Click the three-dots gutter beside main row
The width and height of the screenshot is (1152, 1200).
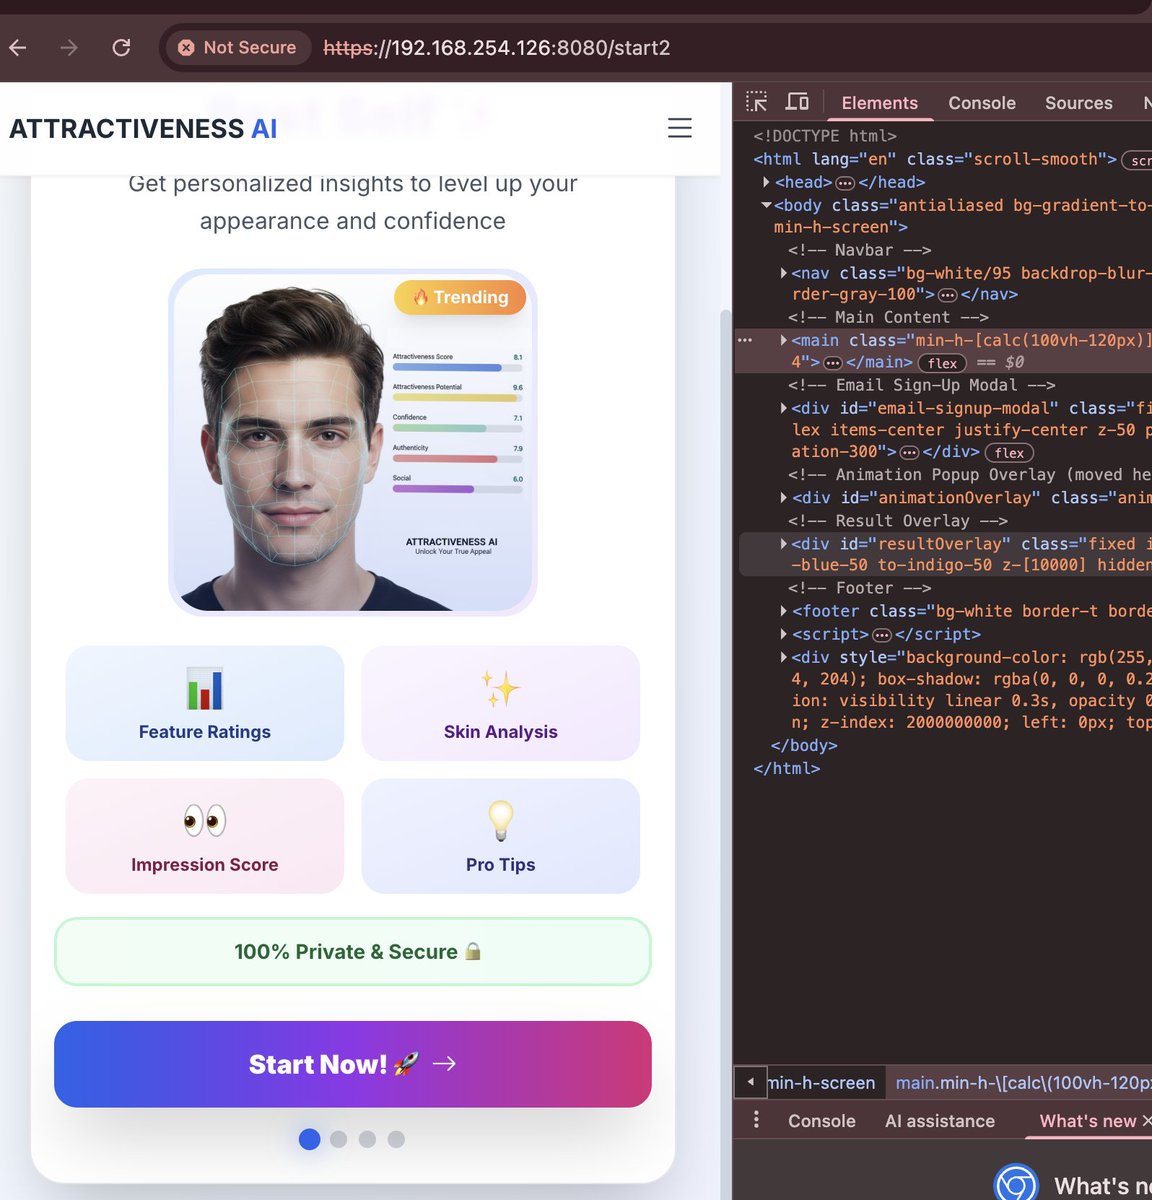pos(745,341)
